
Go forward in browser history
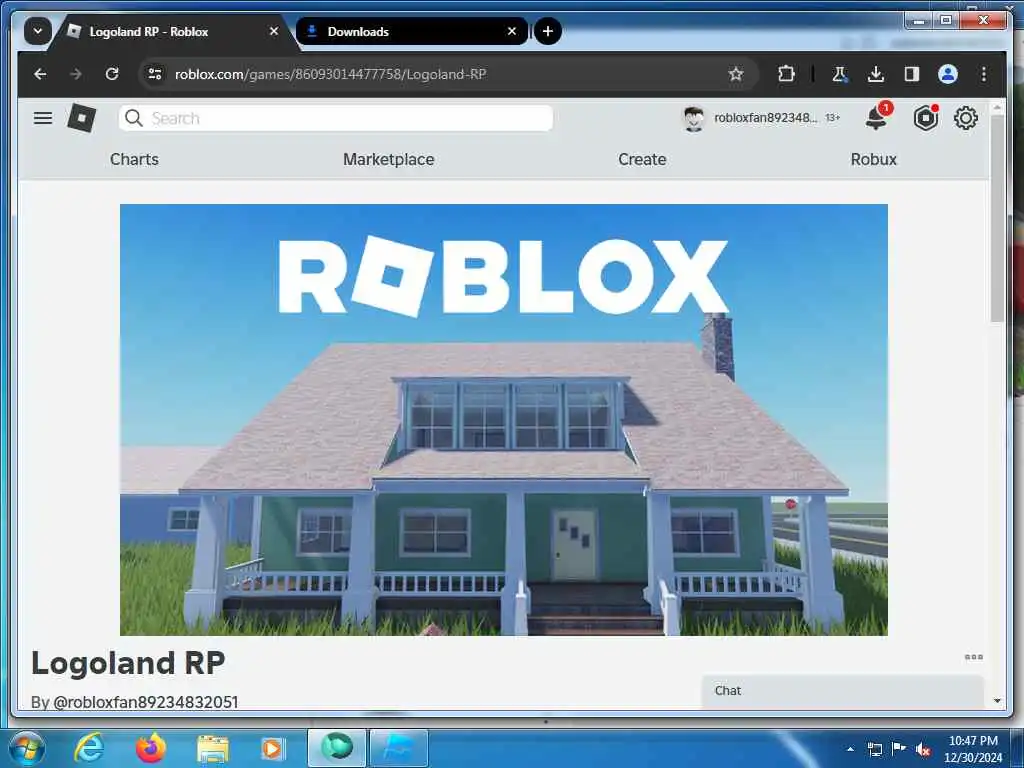click(x=76, y=74)
